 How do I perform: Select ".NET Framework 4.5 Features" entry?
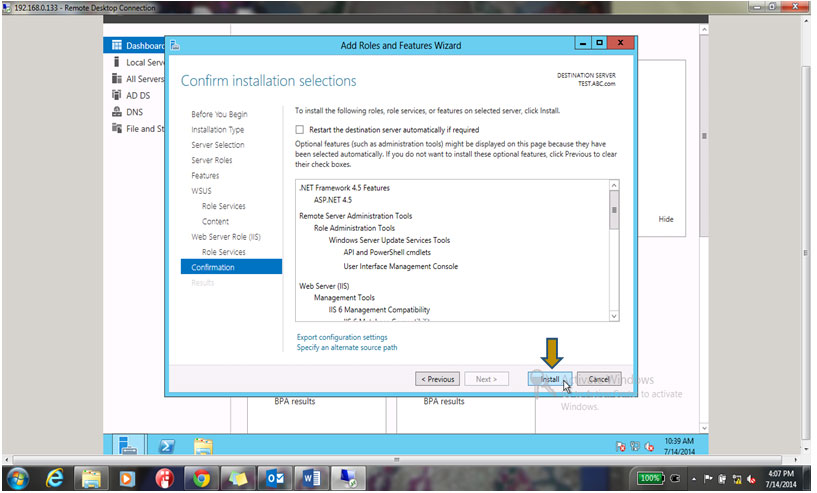point(344,188)
